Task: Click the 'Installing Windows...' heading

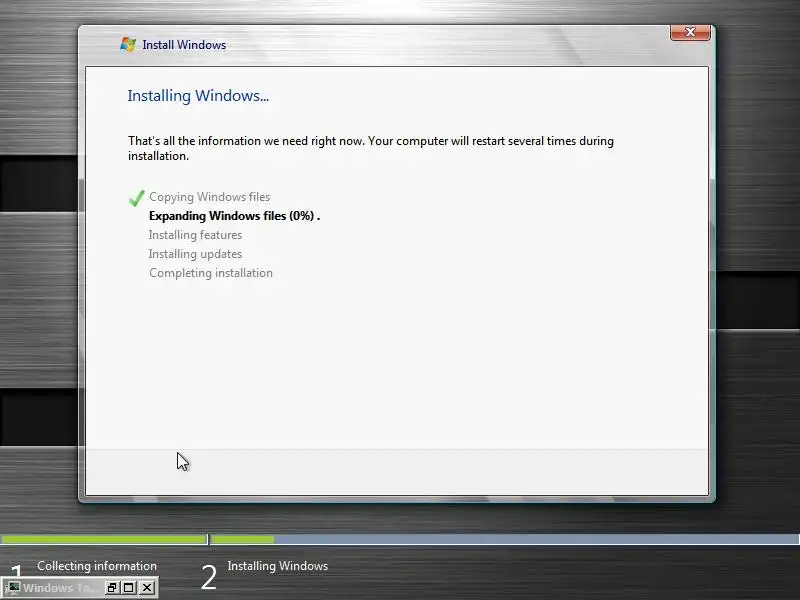Action: click(x=198, y=96)
